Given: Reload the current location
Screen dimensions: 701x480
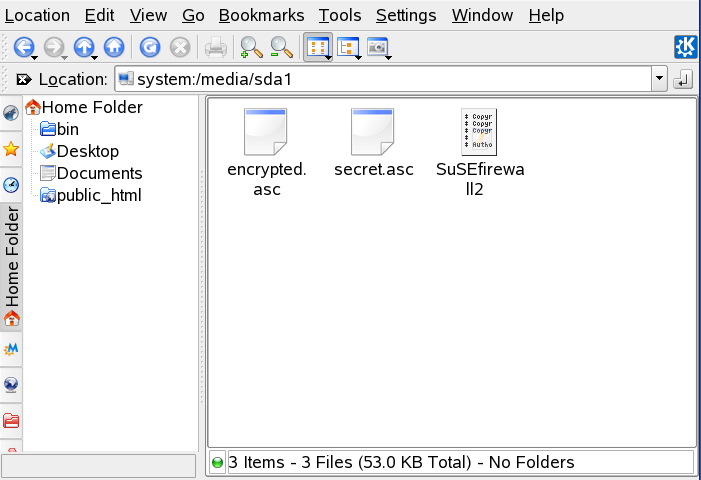Looking at the screenshot, I should point(150,46).
